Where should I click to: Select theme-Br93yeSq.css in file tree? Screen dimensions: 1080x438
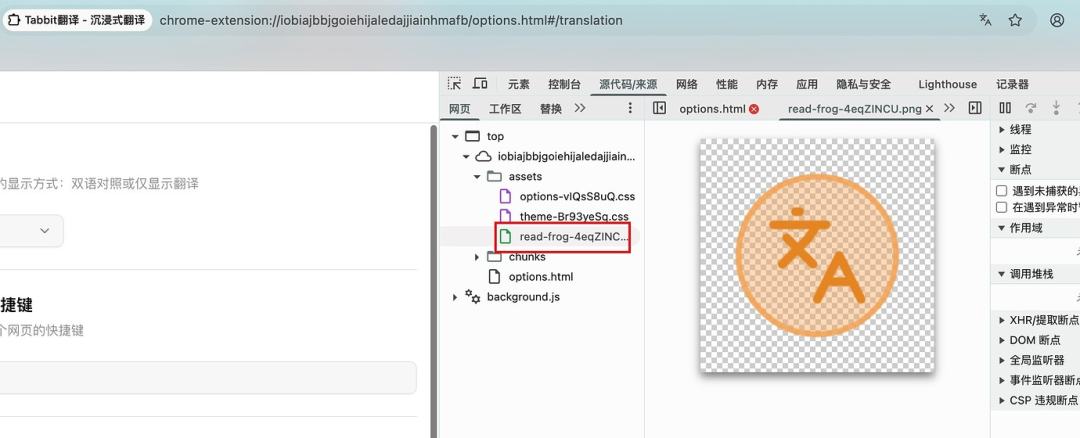pos(573,216)
